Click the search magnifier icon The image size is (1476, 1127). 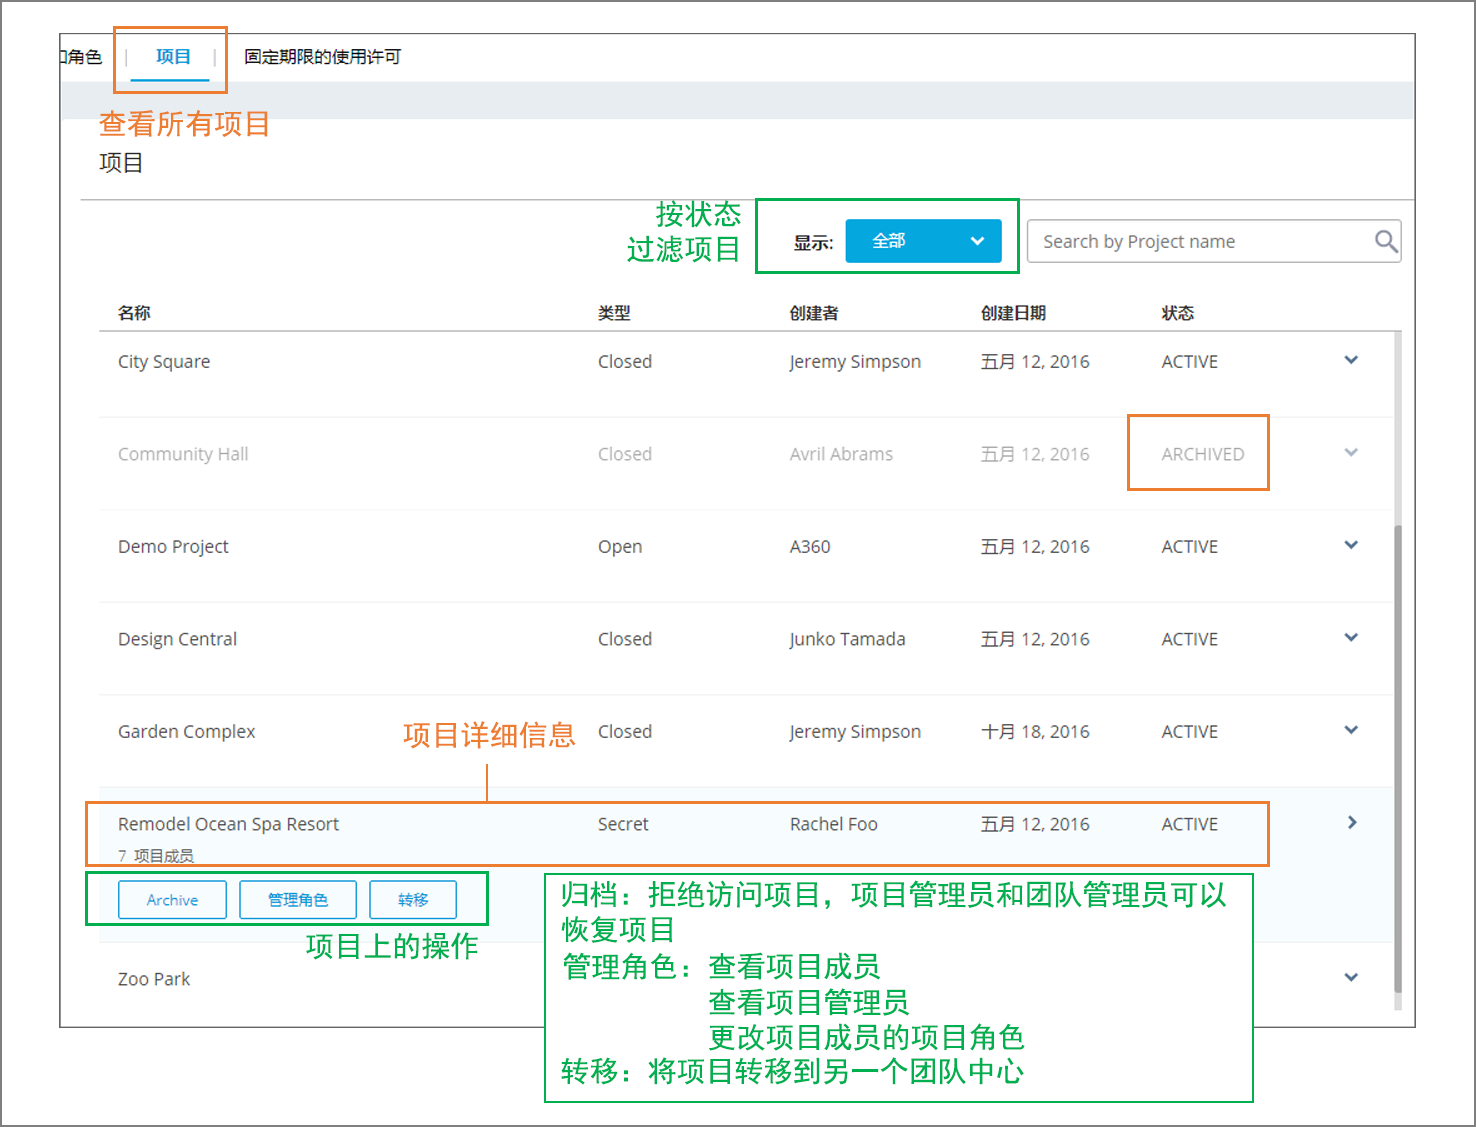pos(1386,241)
